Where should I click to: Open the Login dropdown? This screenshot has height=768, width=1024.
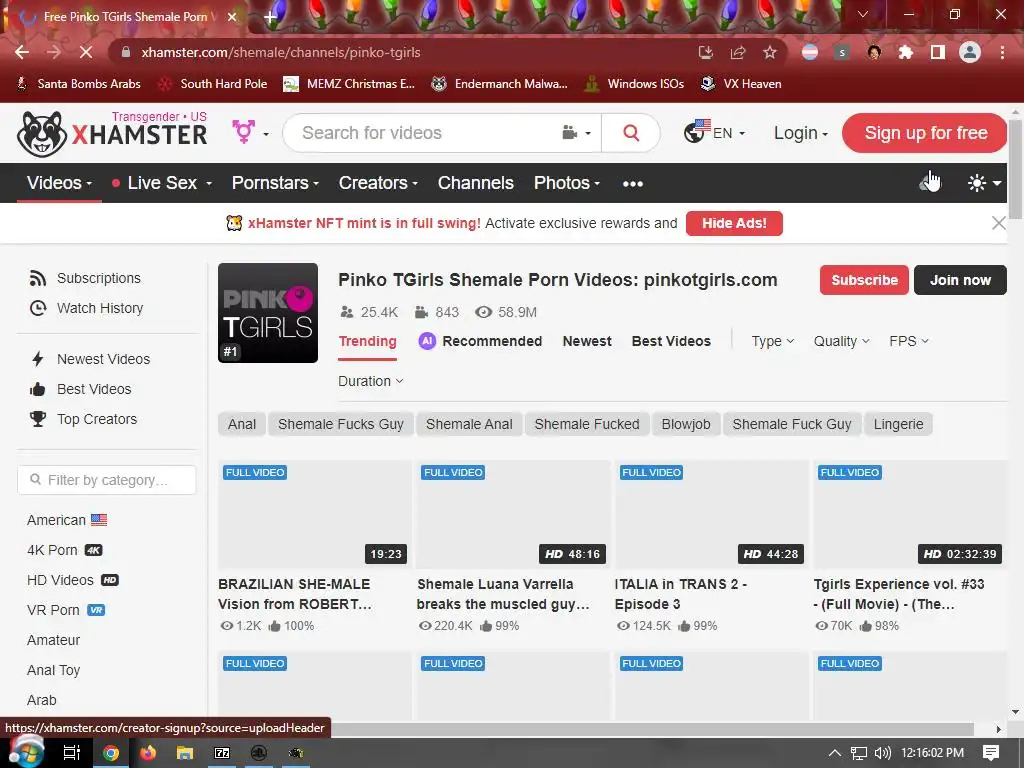(x=801, y=133)
